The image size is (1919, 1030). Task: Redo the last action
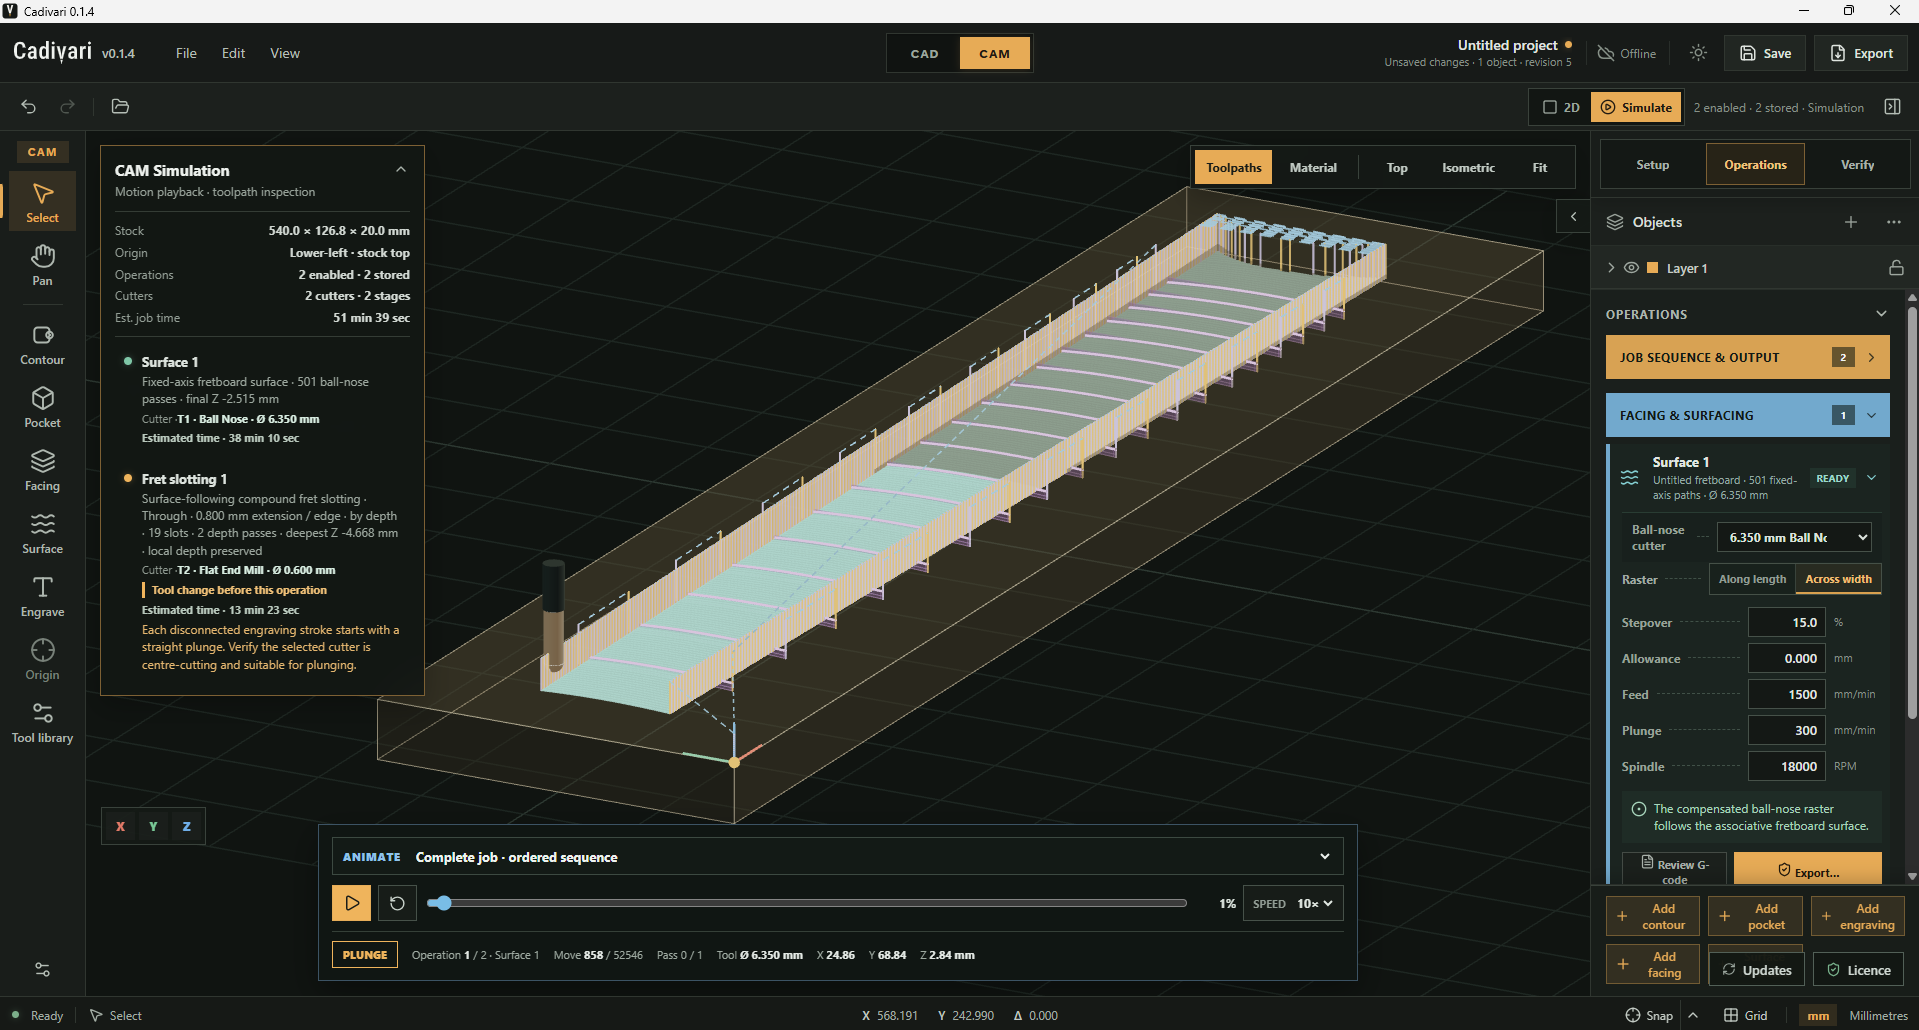(x=67, y=106)
